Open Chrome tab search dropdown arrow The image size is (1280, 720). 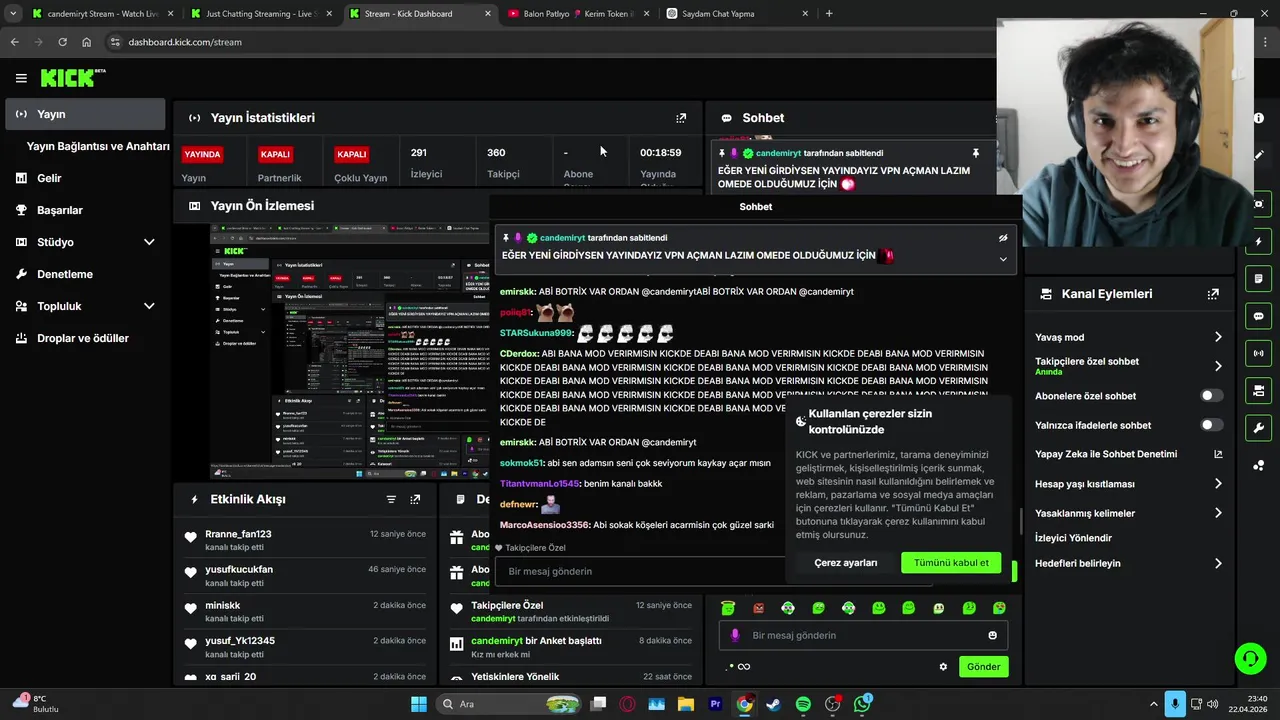coord(13,14)
